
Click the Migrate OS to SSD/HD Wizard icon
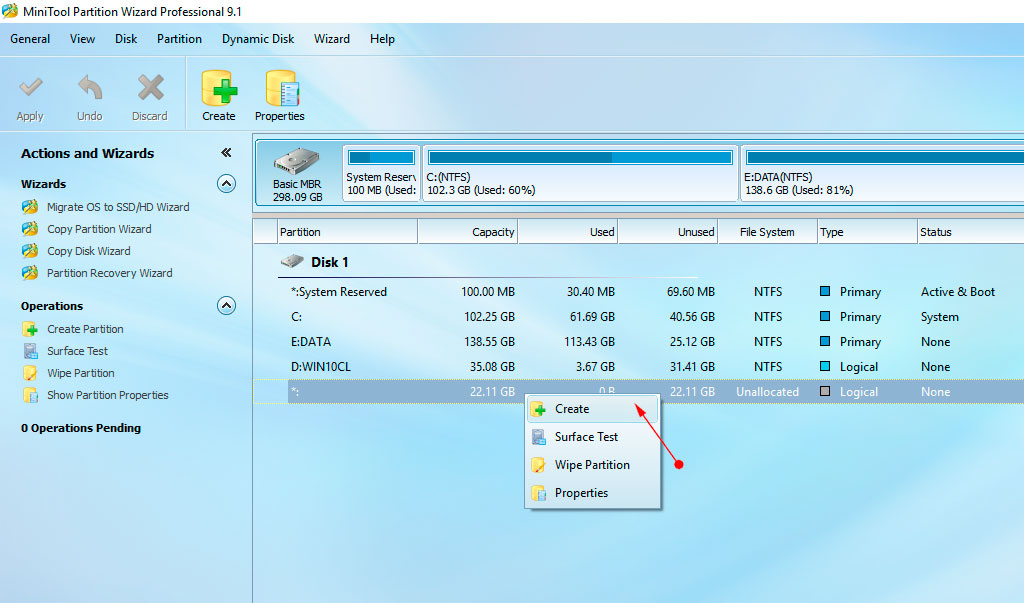(x=30, y=207)
